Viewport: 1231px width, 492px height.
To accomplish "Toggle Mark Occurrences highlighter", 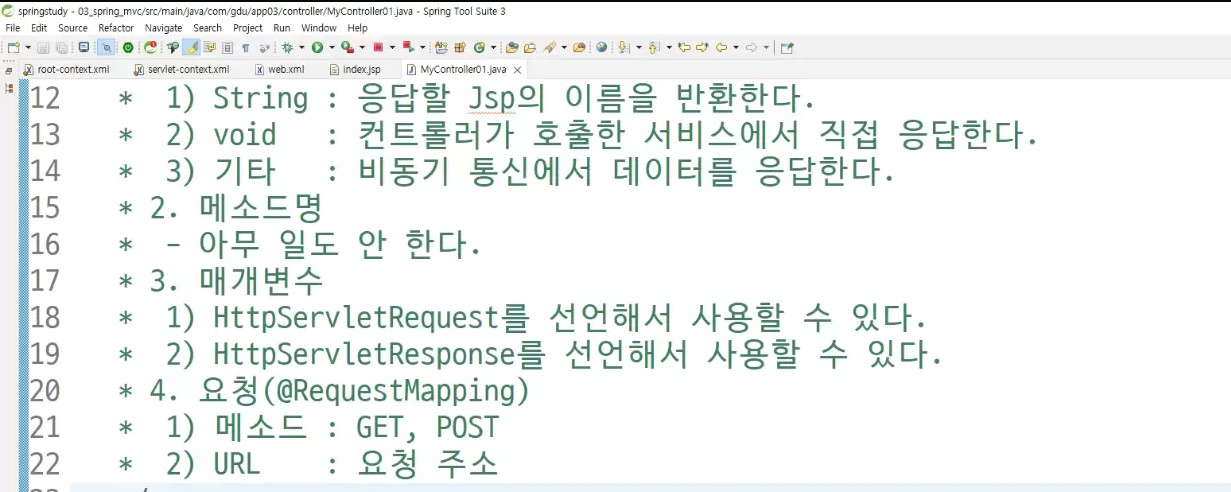I will (x=193, y=47).
